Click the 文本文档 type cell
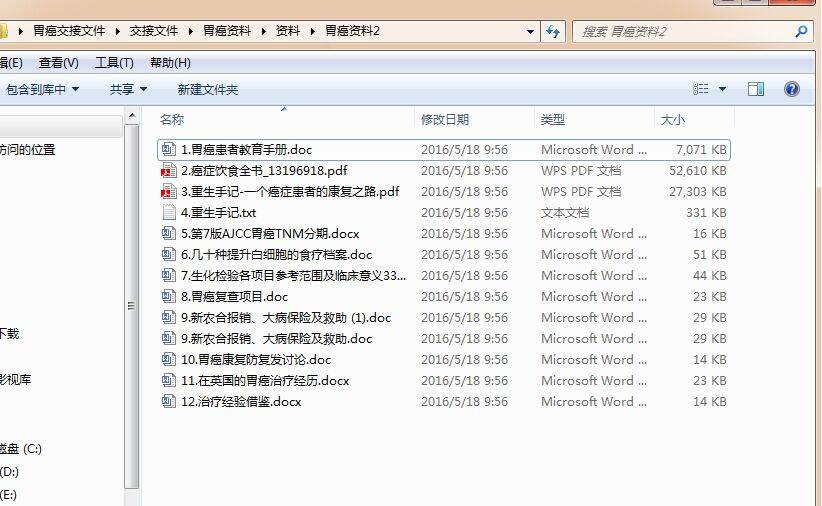The image size is (822, 506). point(565,213)
